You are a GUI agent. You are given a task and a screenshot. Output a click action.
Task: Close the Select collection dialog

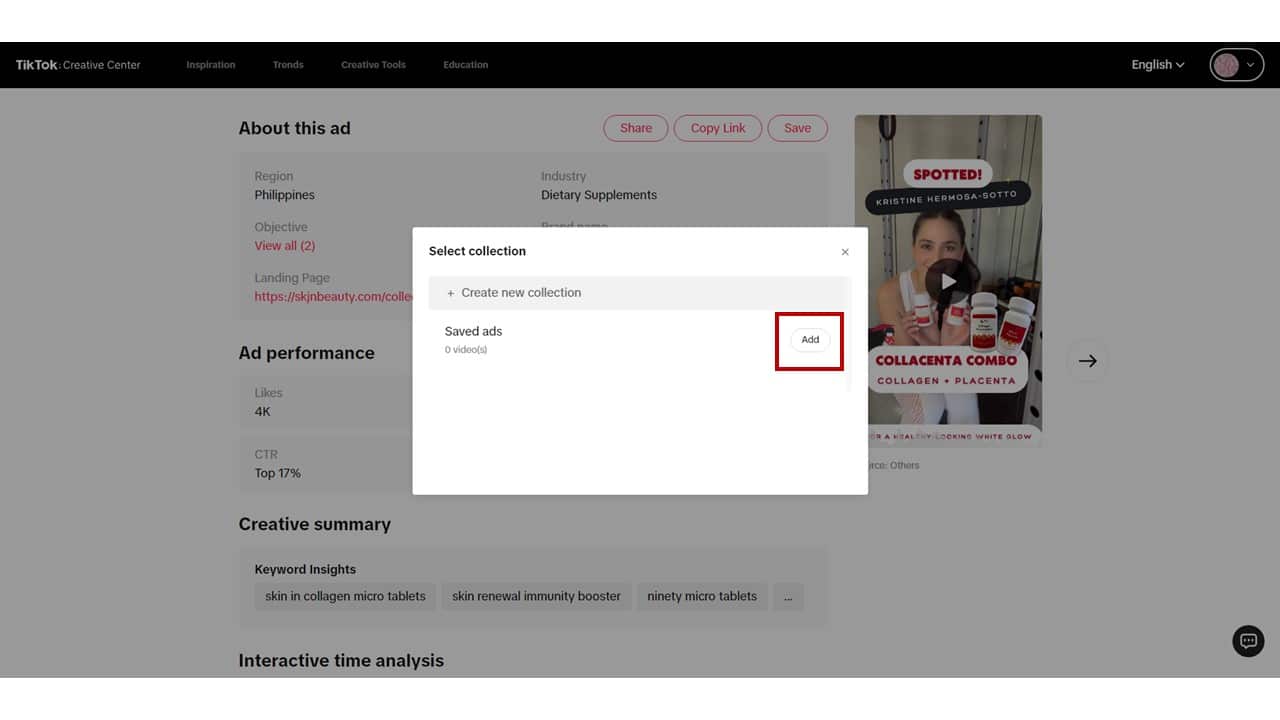[845, 252]
